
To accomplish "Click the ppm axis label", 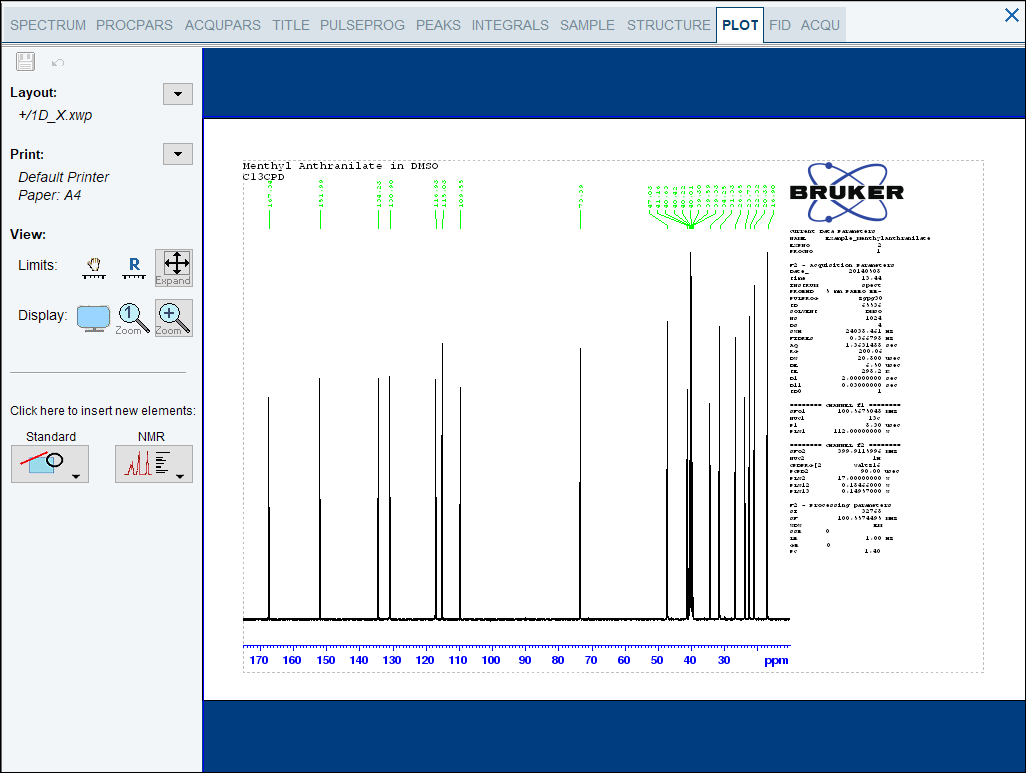I will point(776,660).
